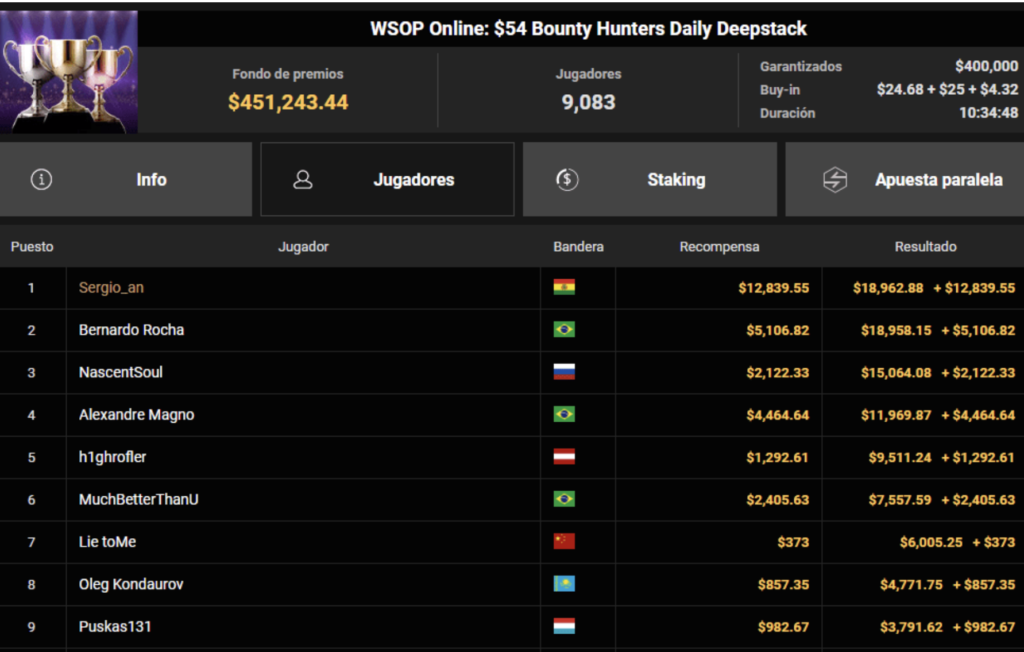Click the dollar coin Staking icon
Viewport: 1024px width, 652px height.
coord(567,179)
